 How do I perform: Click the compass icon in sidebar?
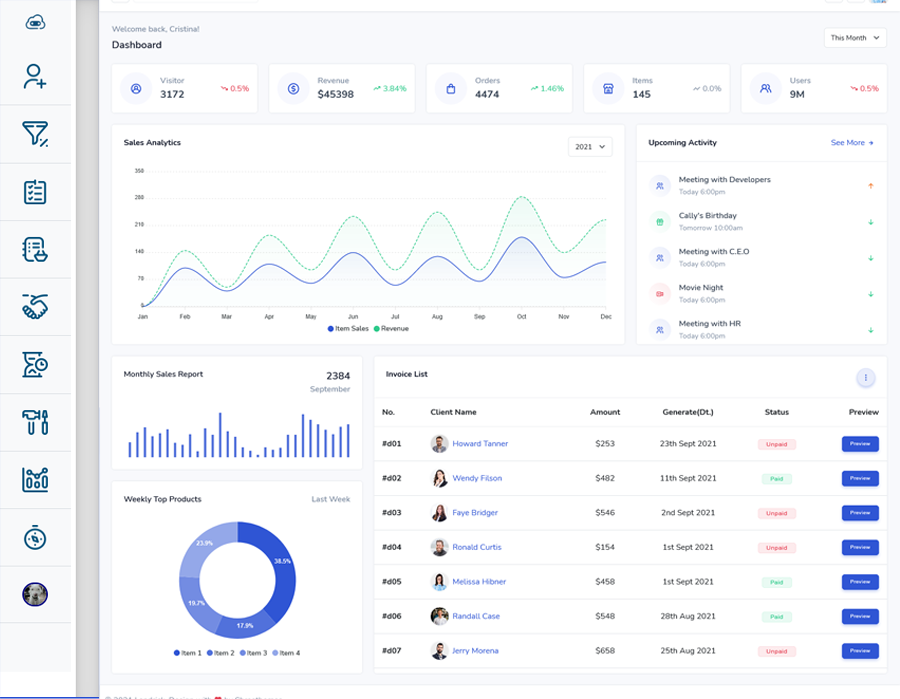click(35, 537)
